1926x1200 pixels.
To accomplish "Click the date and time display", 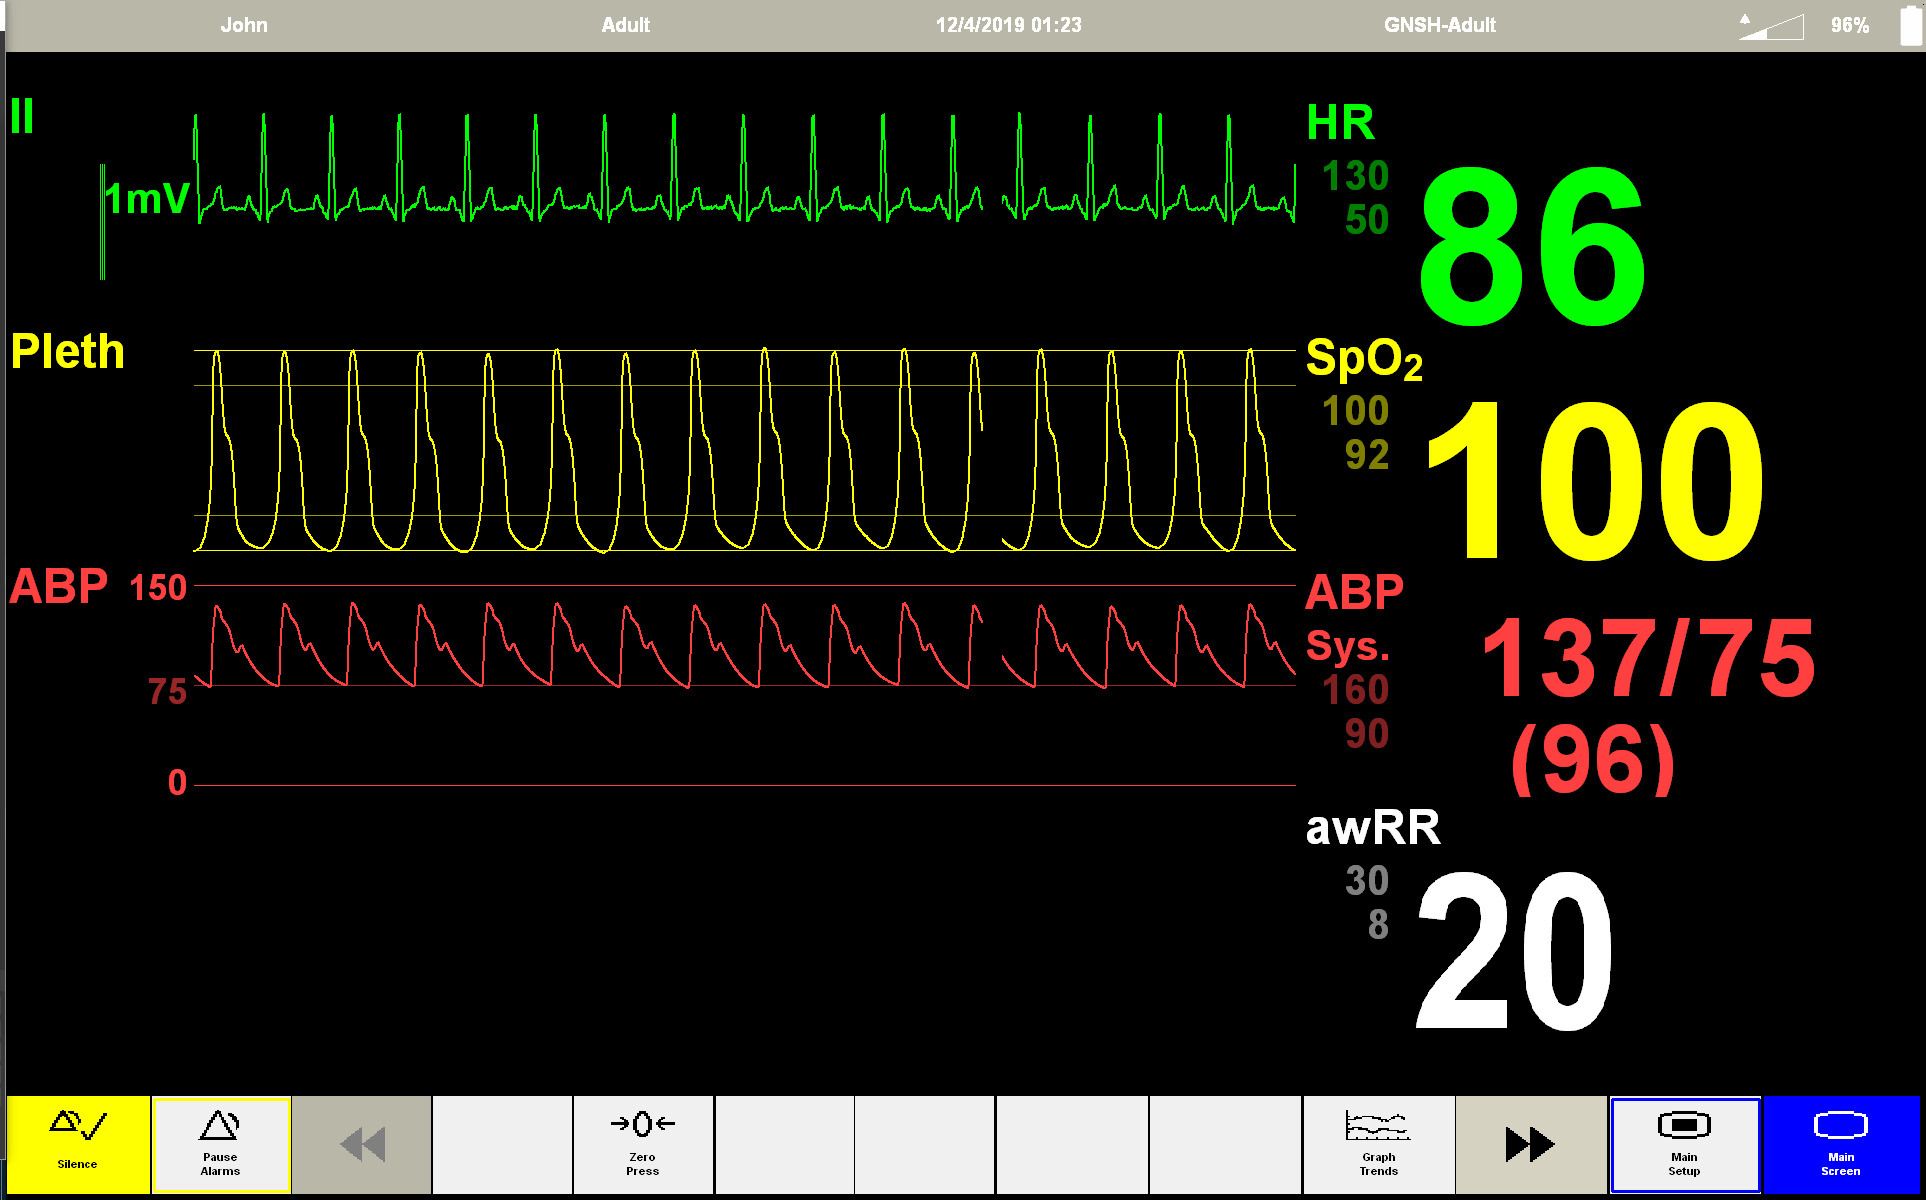I will point(1008,25).
